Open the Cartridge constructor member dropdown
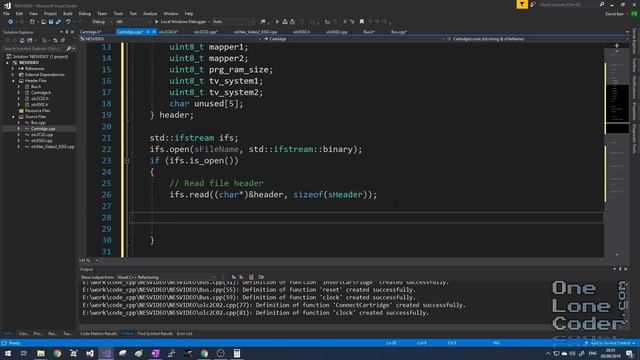 (536, 39)
